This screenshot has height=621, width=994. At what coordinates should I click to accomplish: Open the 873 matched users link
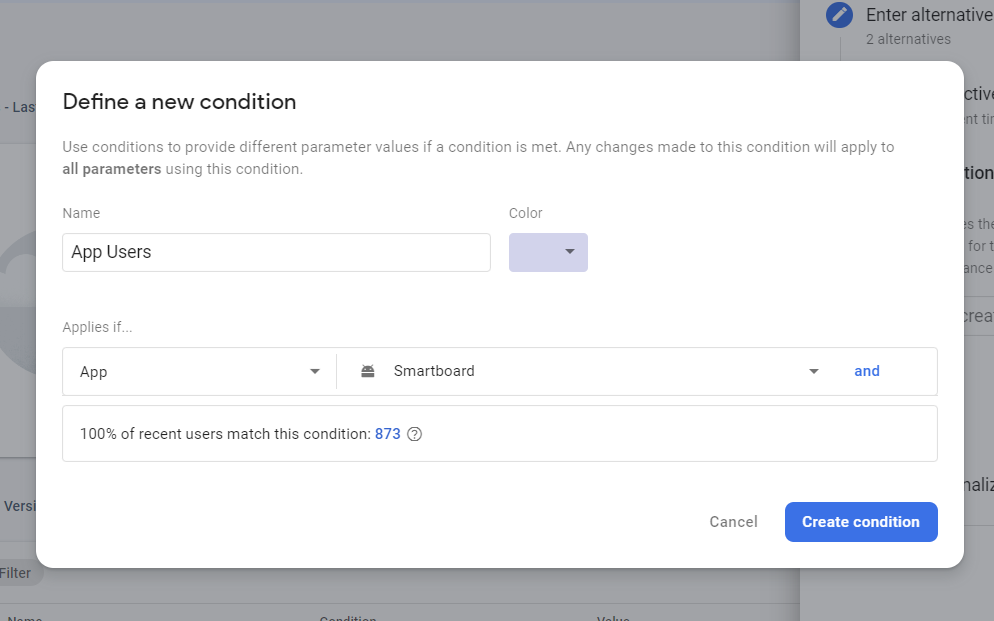[x=388, y=433]
